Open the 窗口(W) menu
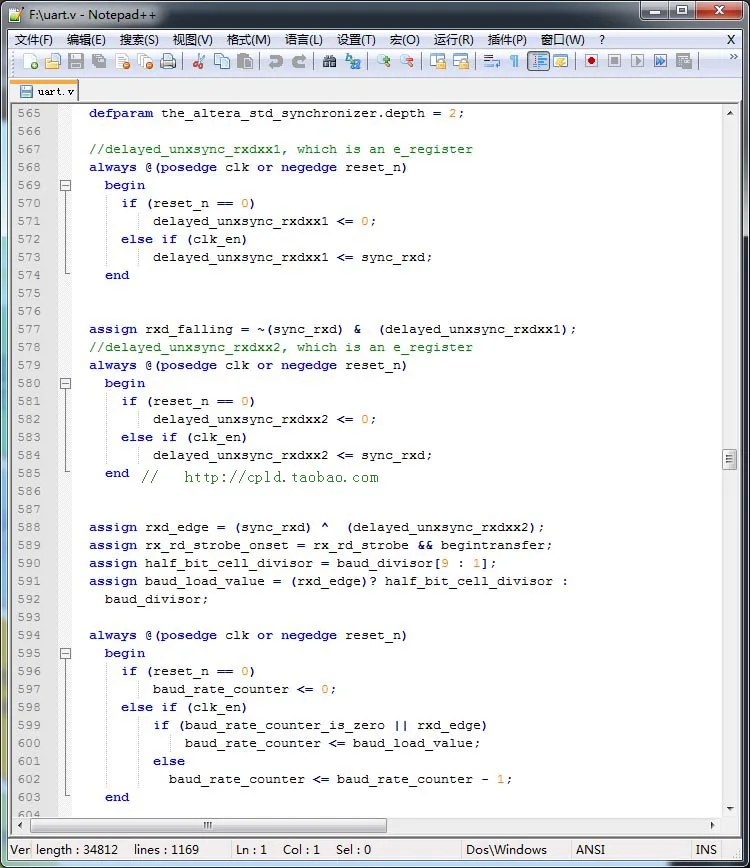The image size is (750, 868). [x=562, y=40]
